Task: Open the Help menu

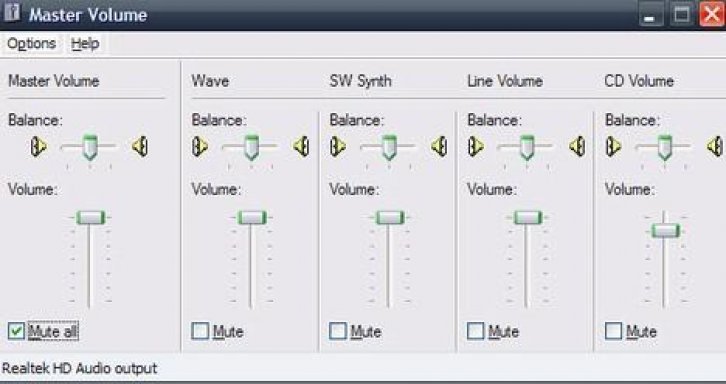Action: (x=85, y=44)
